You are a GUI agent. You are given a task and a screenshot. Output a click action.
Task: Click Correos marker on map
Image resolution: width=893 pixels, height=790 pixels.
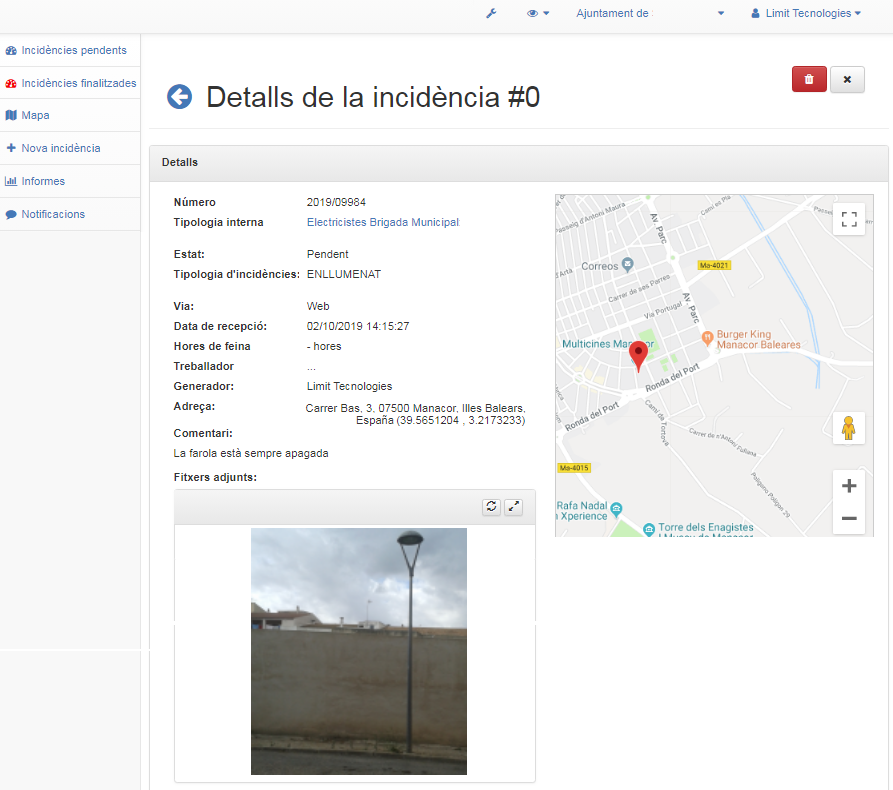(x=627, y=264)
